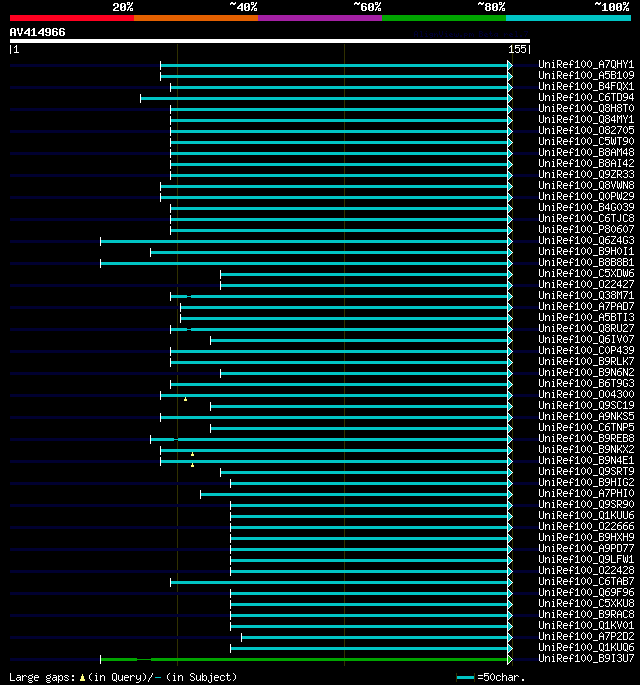Open hit UniRef100_A7QHY1
The width and height of the screenshot is (640, 685).
pyautogui.click(x=586, y=64)
